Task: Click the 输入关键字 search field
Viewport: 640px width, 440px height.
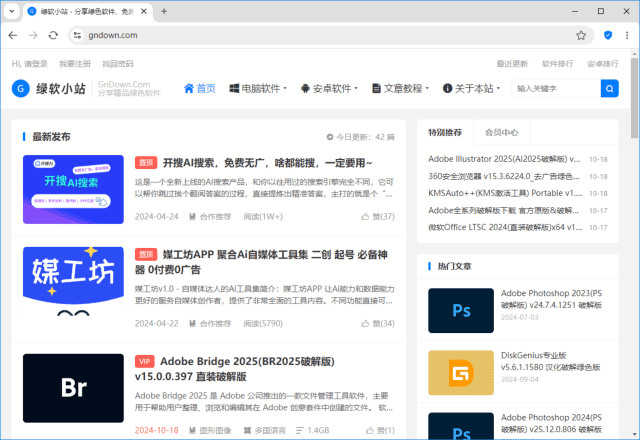Action: [555, 88]
